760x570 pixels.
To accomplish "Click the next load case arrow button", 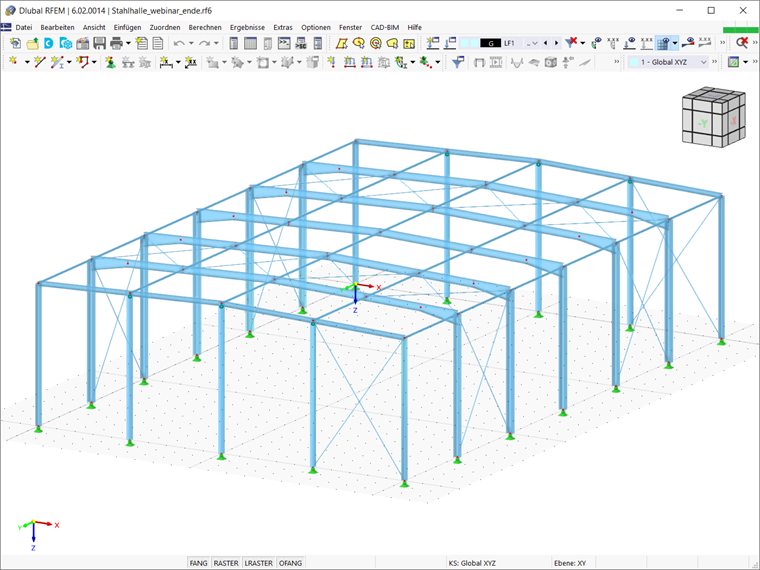I will click(x=556, y=43).
